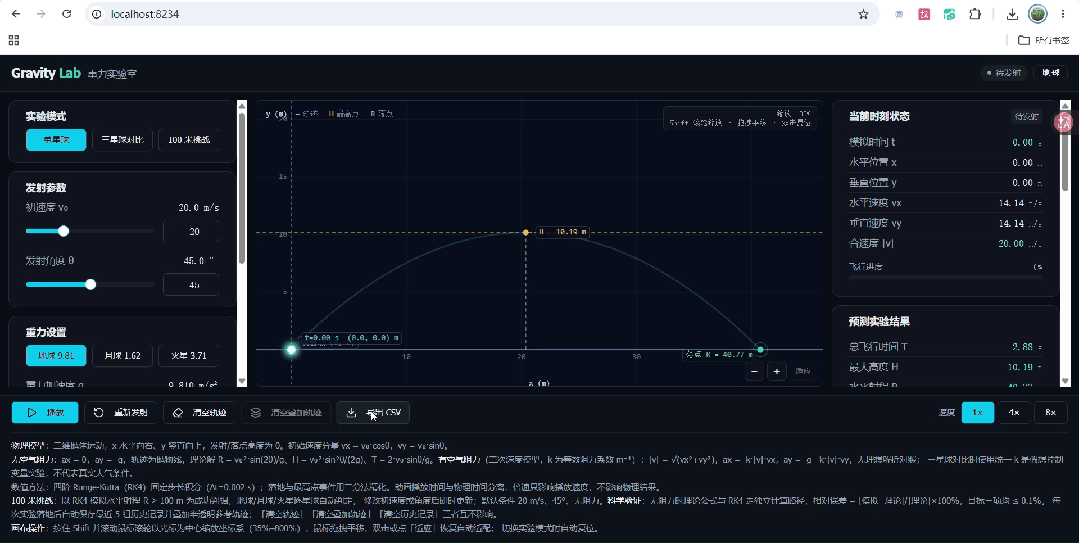
Task: Select Mars 3.71 gravity option
Action: pos(189,355)
